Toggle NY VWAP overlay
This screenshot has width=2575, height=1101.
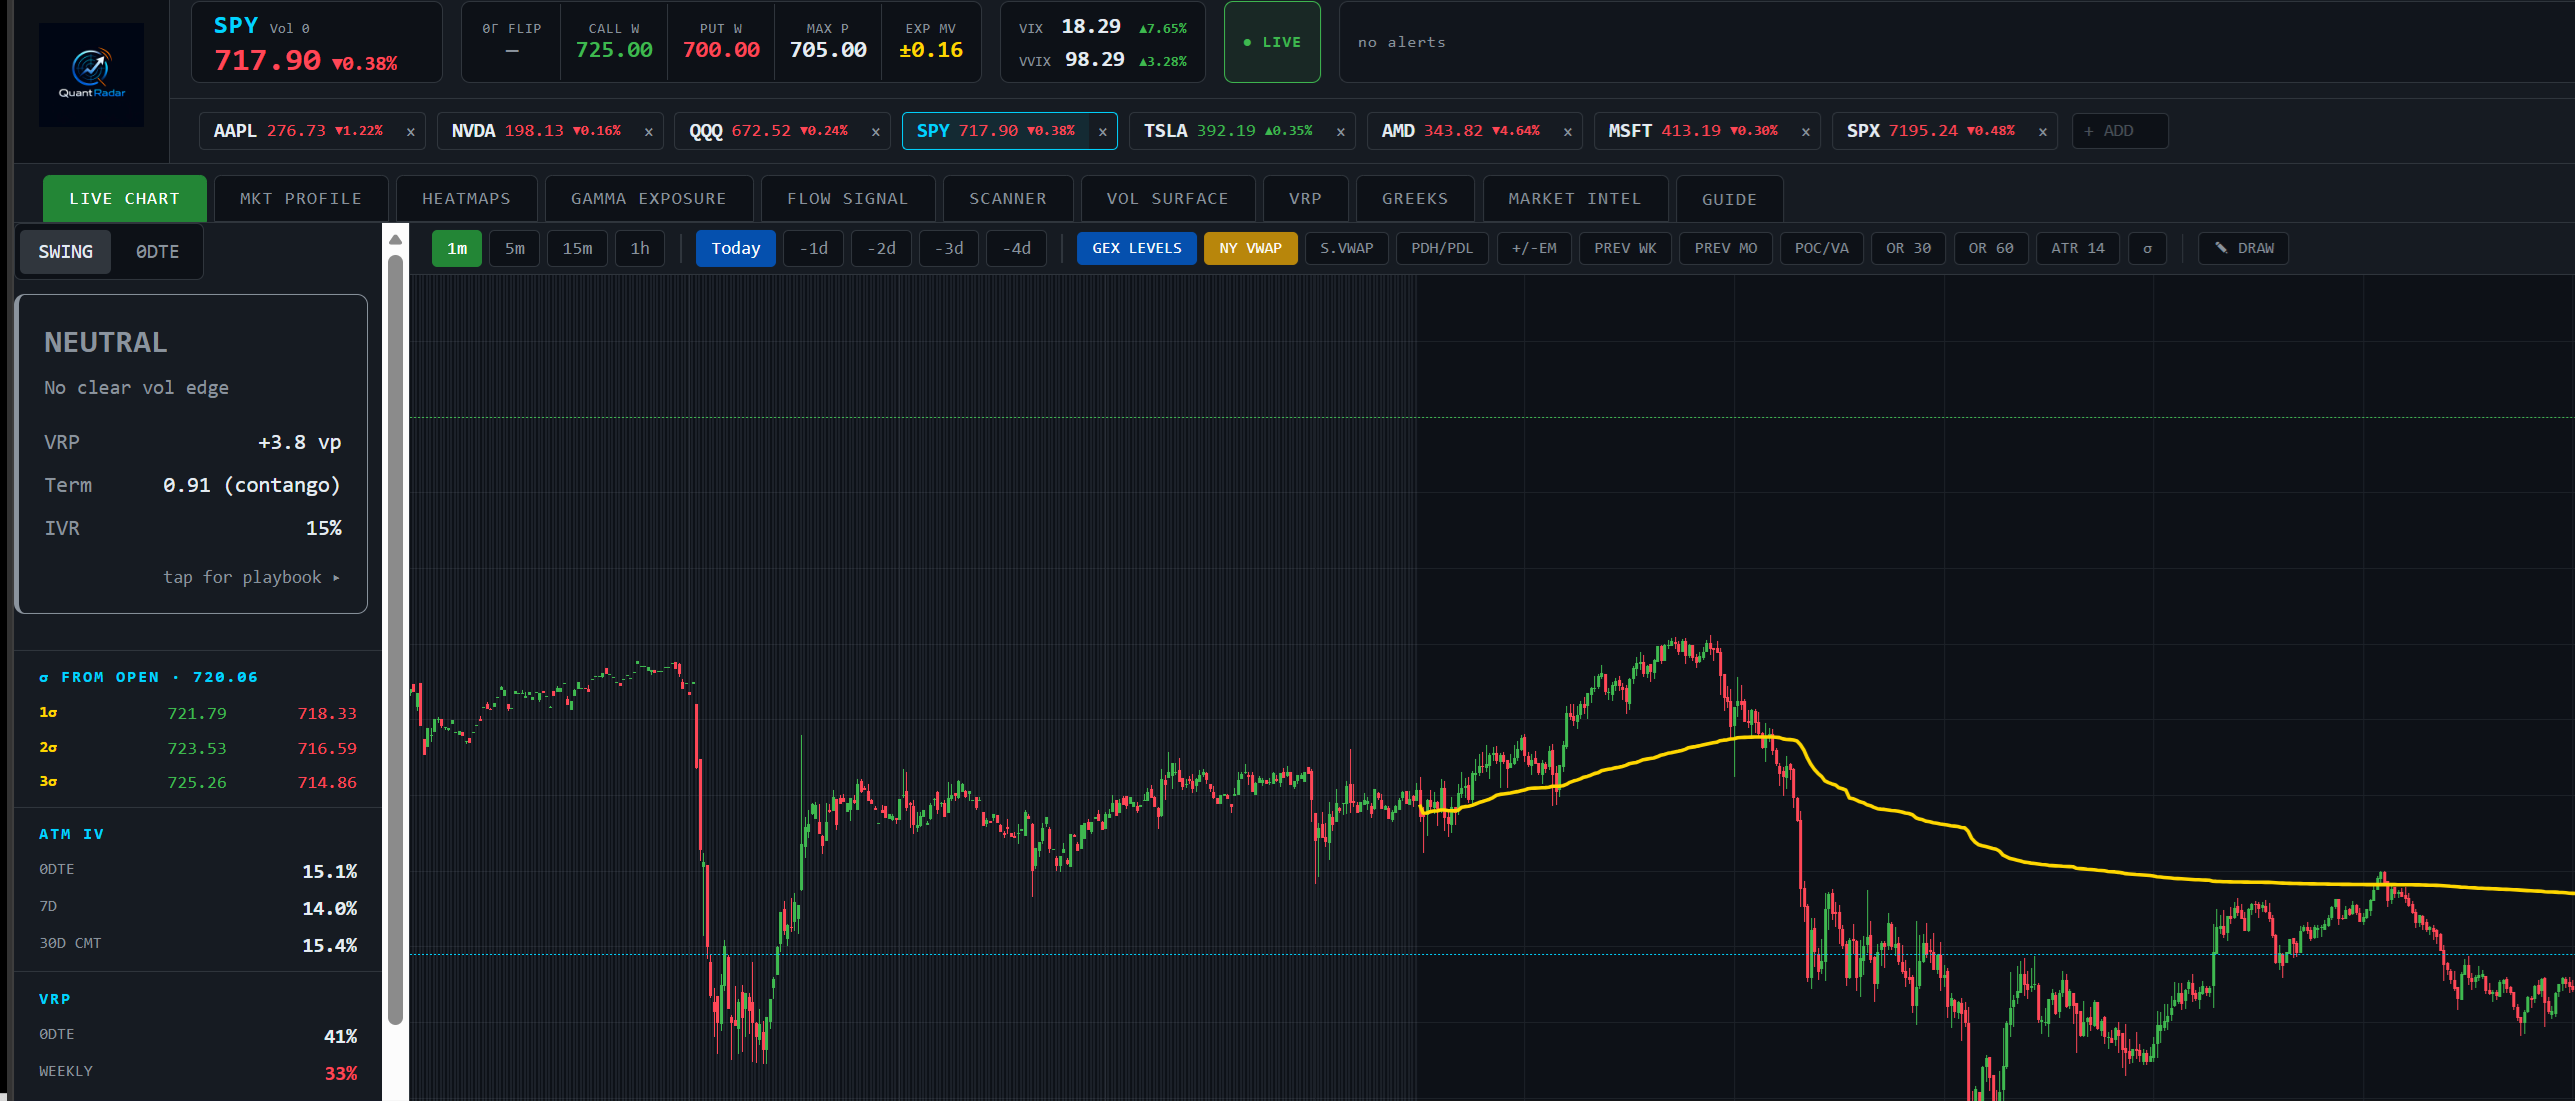[x=1251, y=249]
